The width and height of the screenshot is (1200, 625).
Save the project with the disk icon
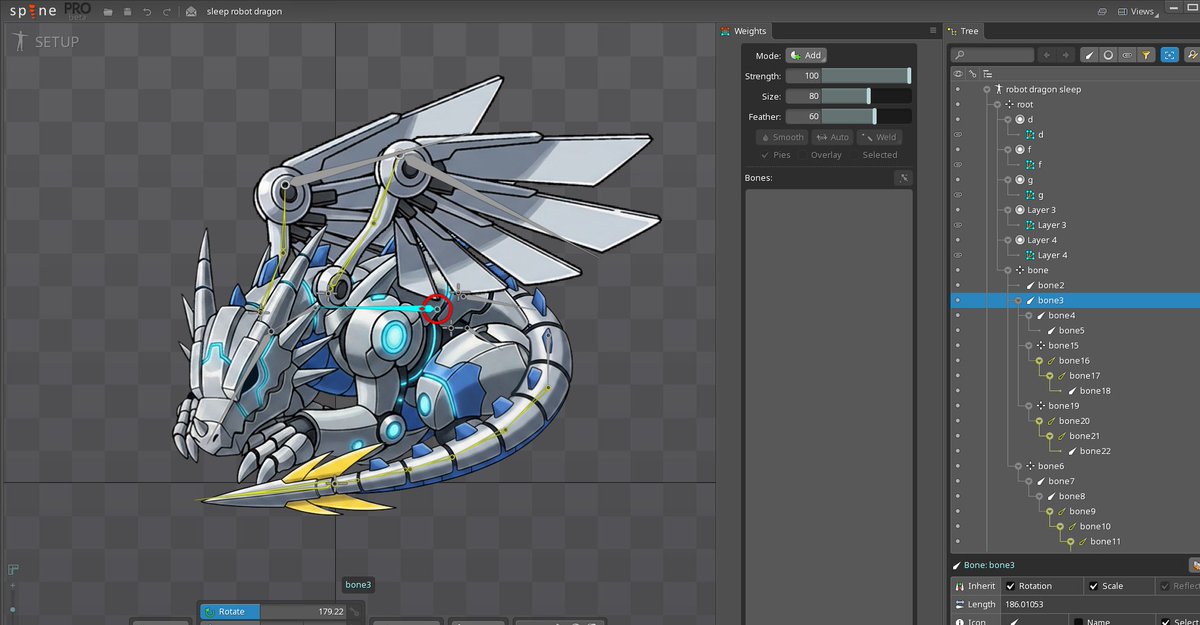click(126, 12)
